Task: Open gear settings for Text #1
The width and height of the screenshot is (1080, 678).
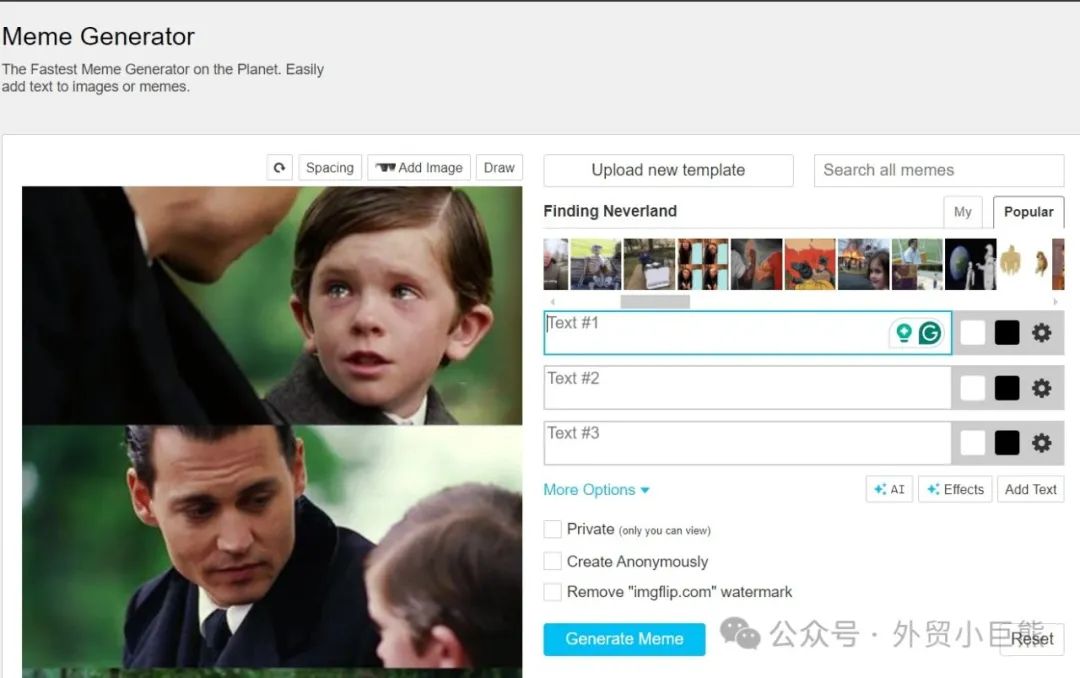Action: coord(1041,333)
